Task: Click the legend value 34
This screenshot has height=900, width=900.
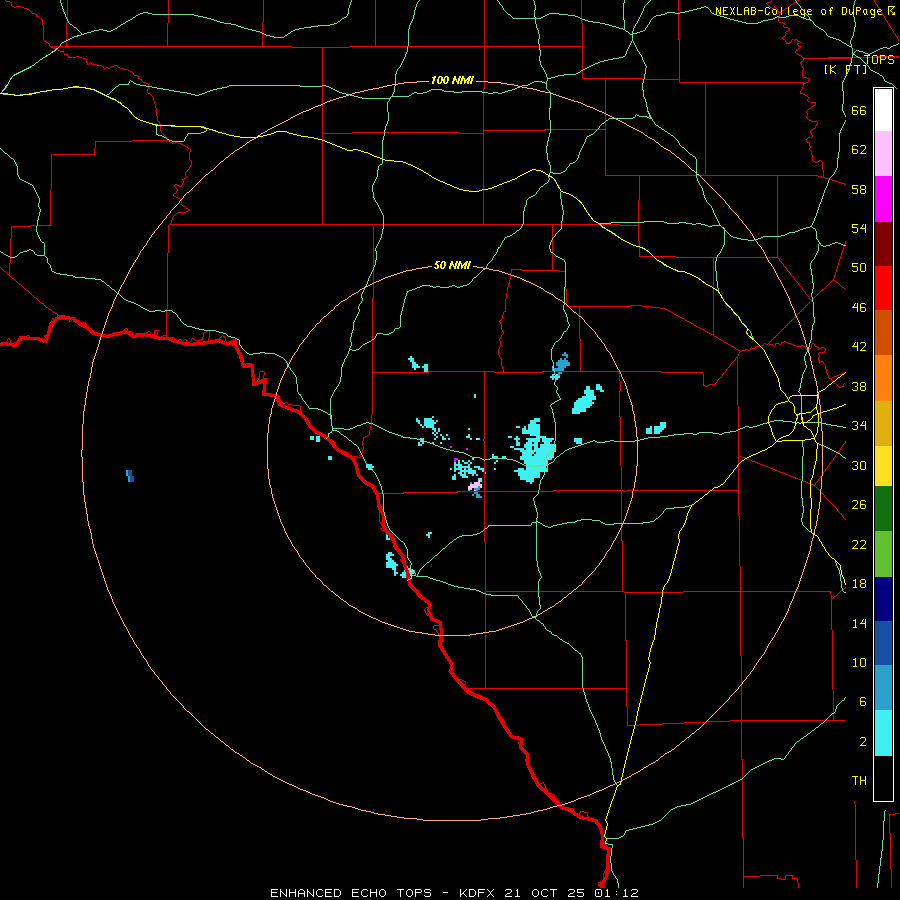Action: point(859,426)
